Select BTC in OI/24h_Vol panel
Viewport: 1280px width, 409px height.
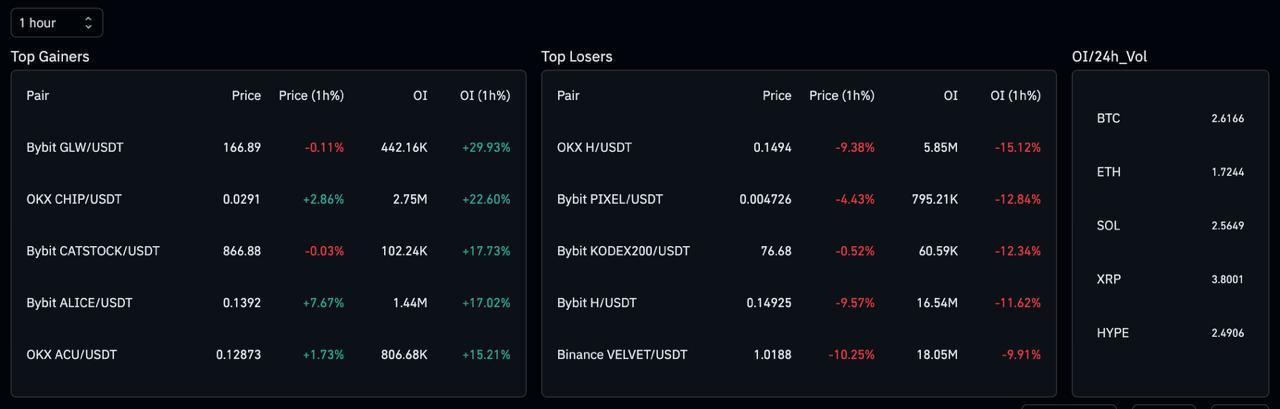coord(1170,118)
